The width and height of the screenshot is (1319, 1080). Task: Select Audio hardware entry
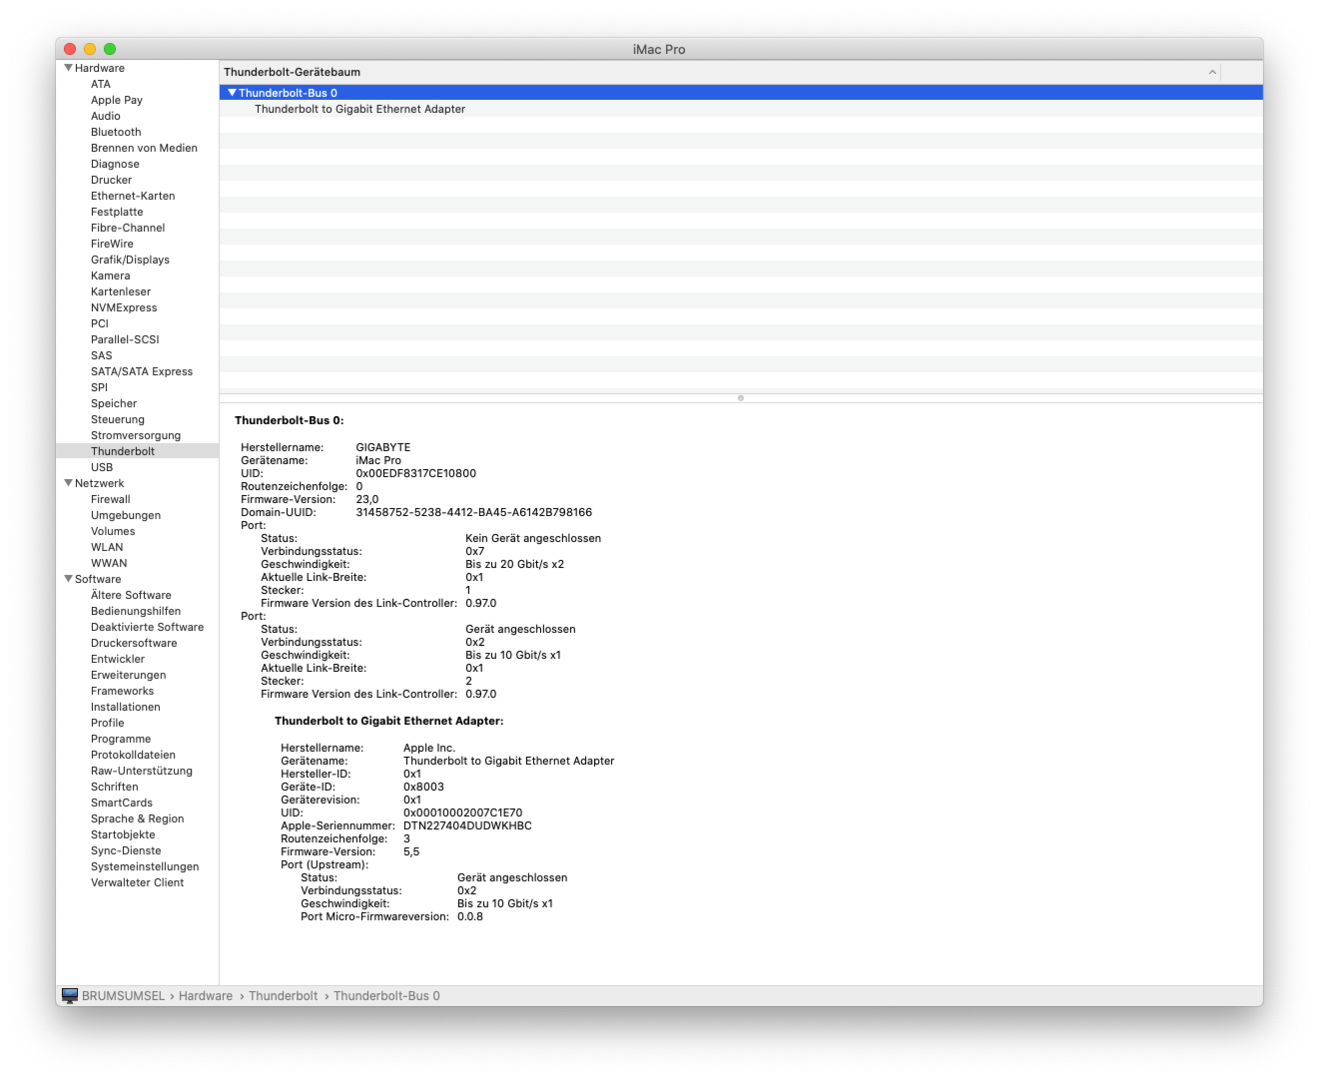pyautogui.click(x=106, y=116)
